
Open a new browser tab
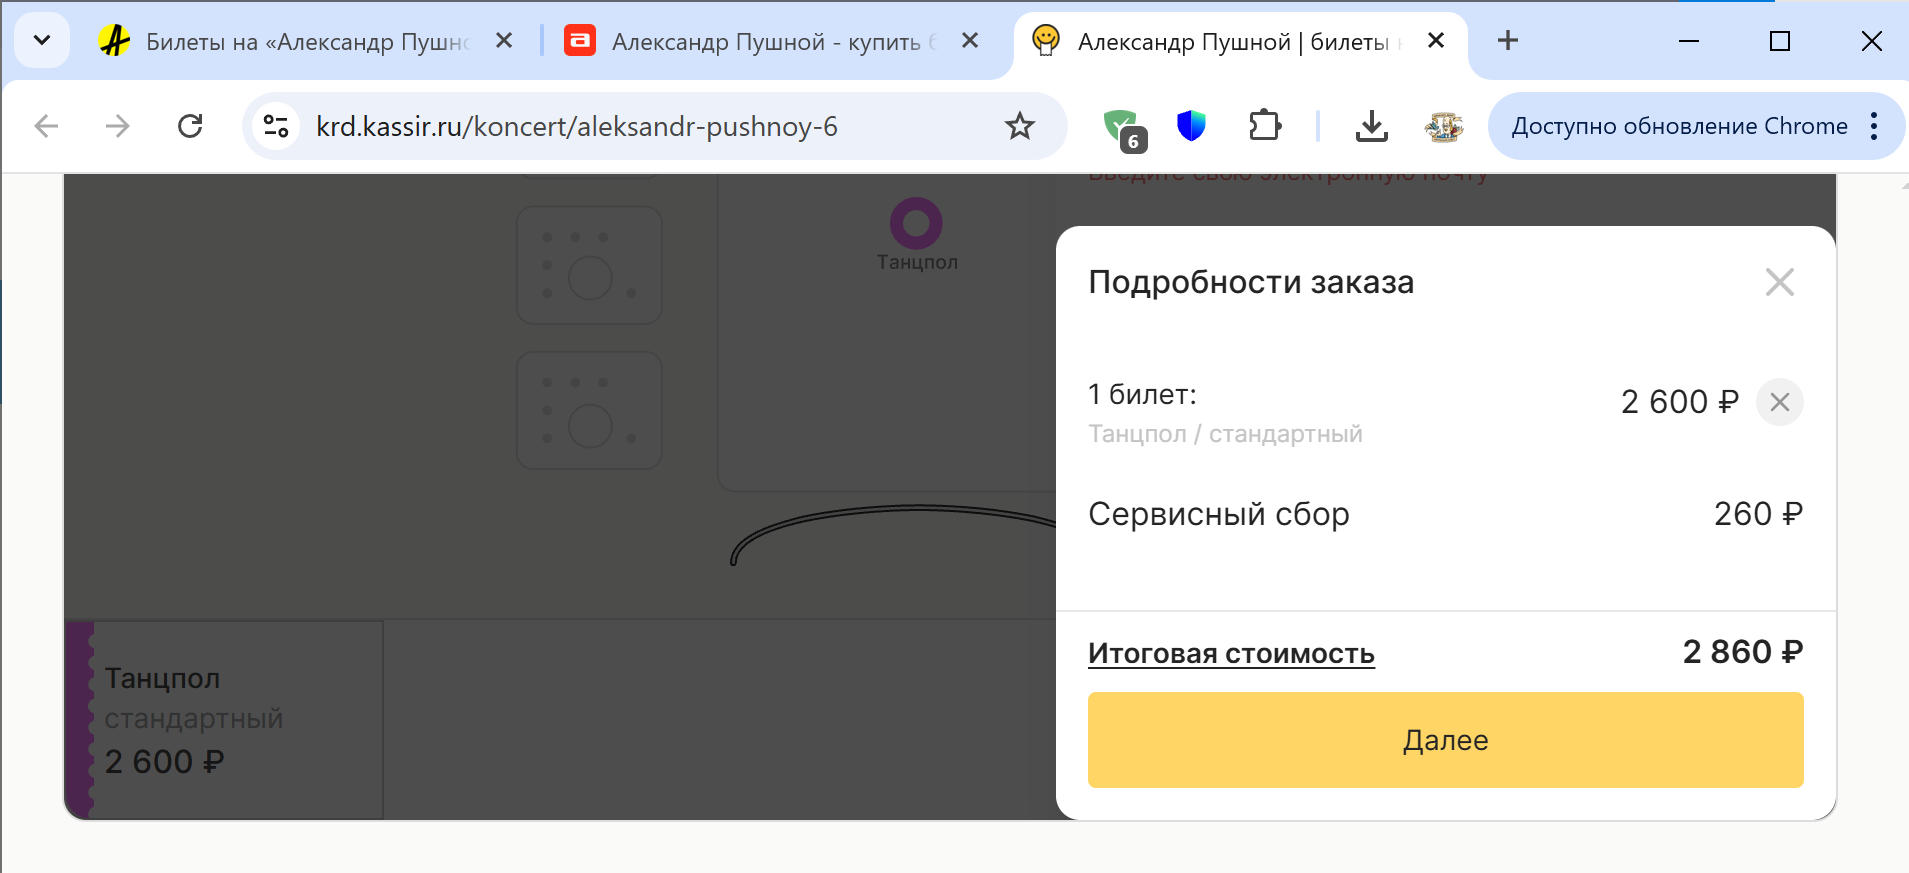tap(1507, 41)
